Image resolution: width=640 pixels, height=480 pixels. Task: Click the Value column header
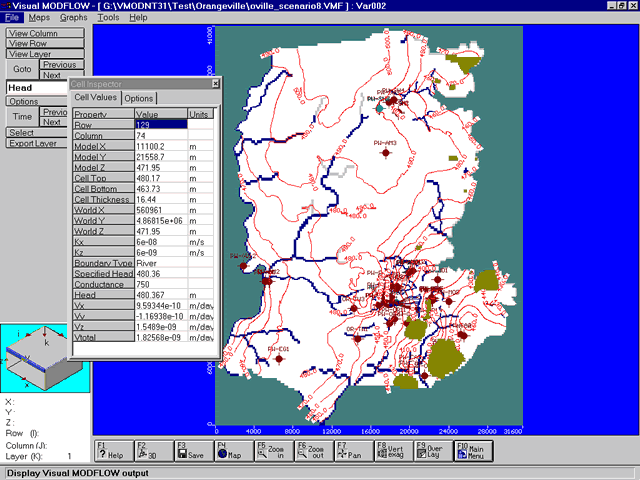pyautogui.click(x=161, y=114)
